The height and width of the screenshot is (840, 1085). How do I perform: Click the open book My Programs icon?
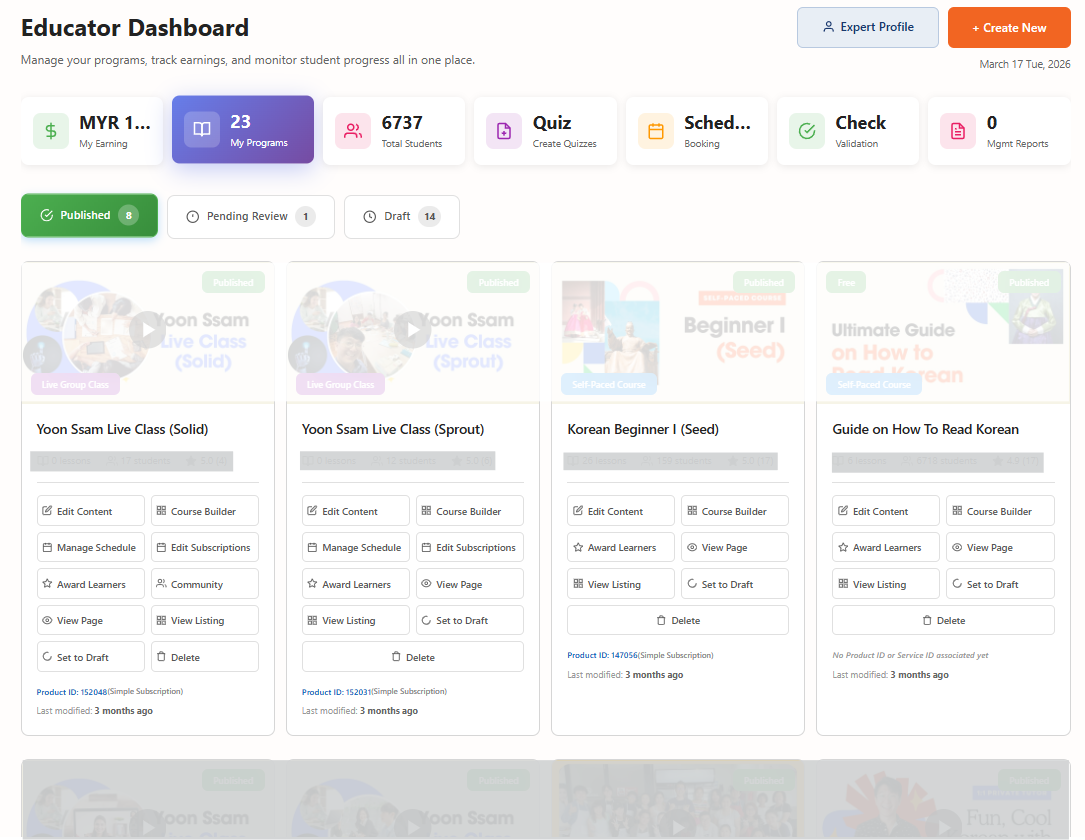(202, 130)
